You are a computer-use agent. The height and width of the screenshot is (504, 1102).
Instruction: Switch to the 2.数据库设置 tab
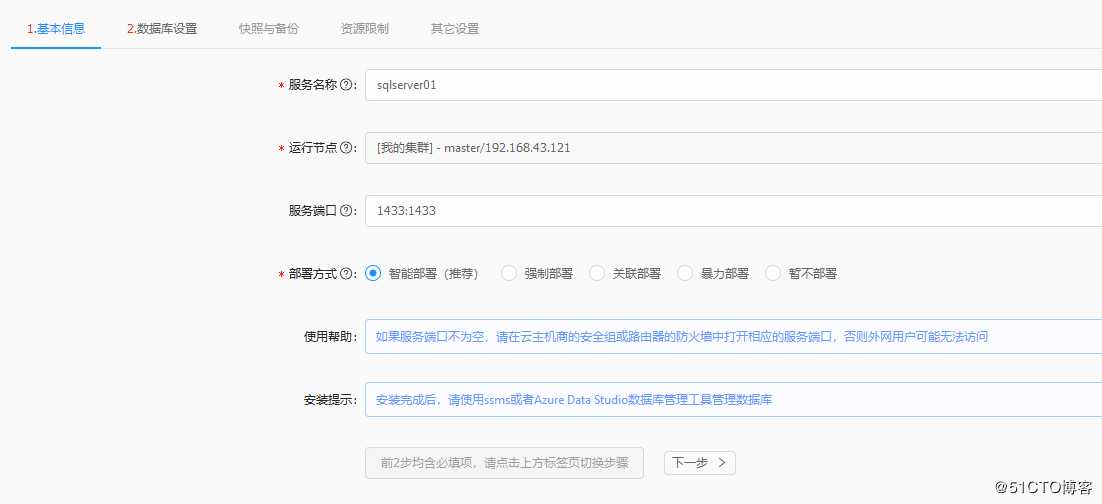click(162, 29)
